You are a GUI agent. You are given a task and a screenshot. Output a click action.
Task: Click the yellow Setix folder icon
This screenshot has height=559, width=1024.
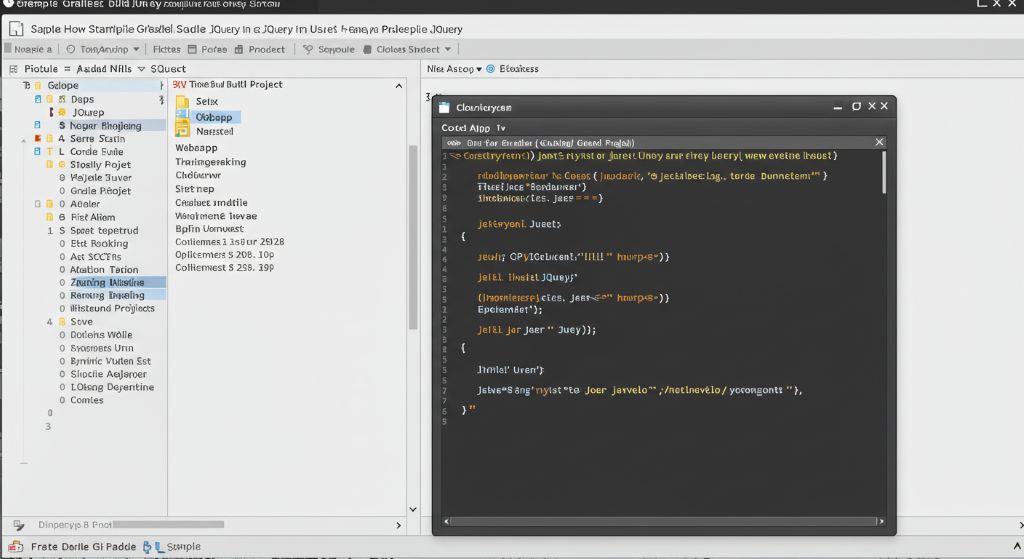(182, 102)
